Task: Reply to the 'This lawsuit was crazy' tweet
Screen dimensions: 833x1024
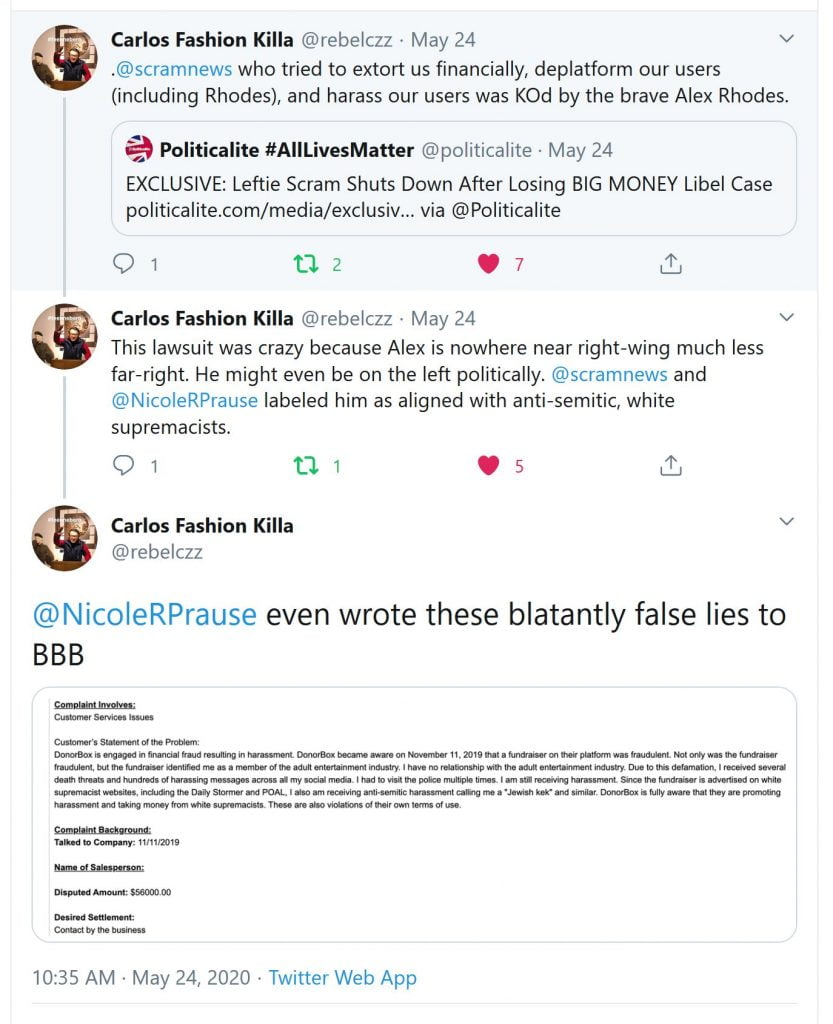Action: coord(124,464)
